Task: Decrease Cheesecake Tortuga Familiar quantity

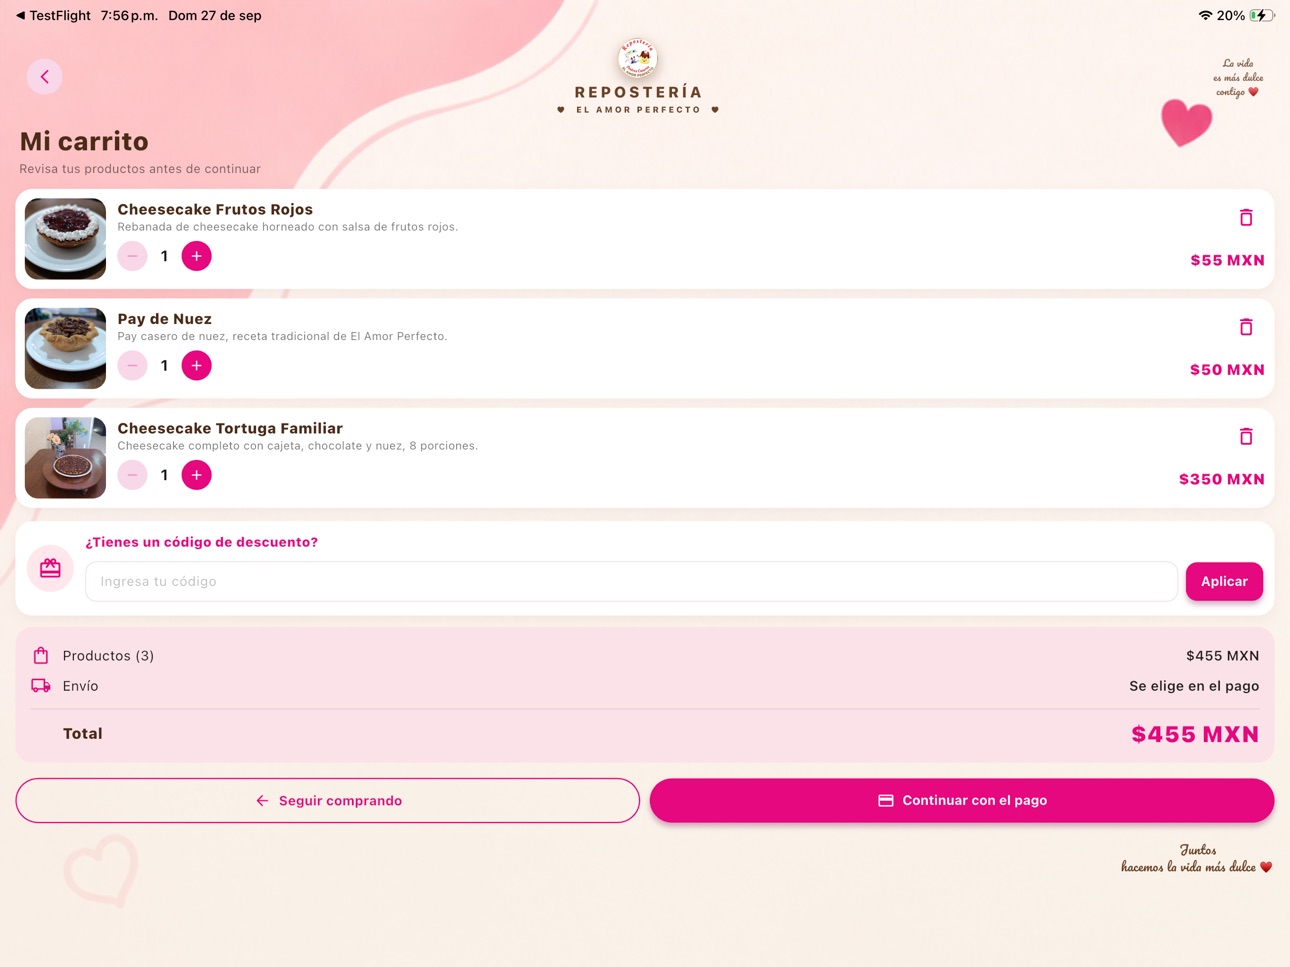Action: [132, 475]
